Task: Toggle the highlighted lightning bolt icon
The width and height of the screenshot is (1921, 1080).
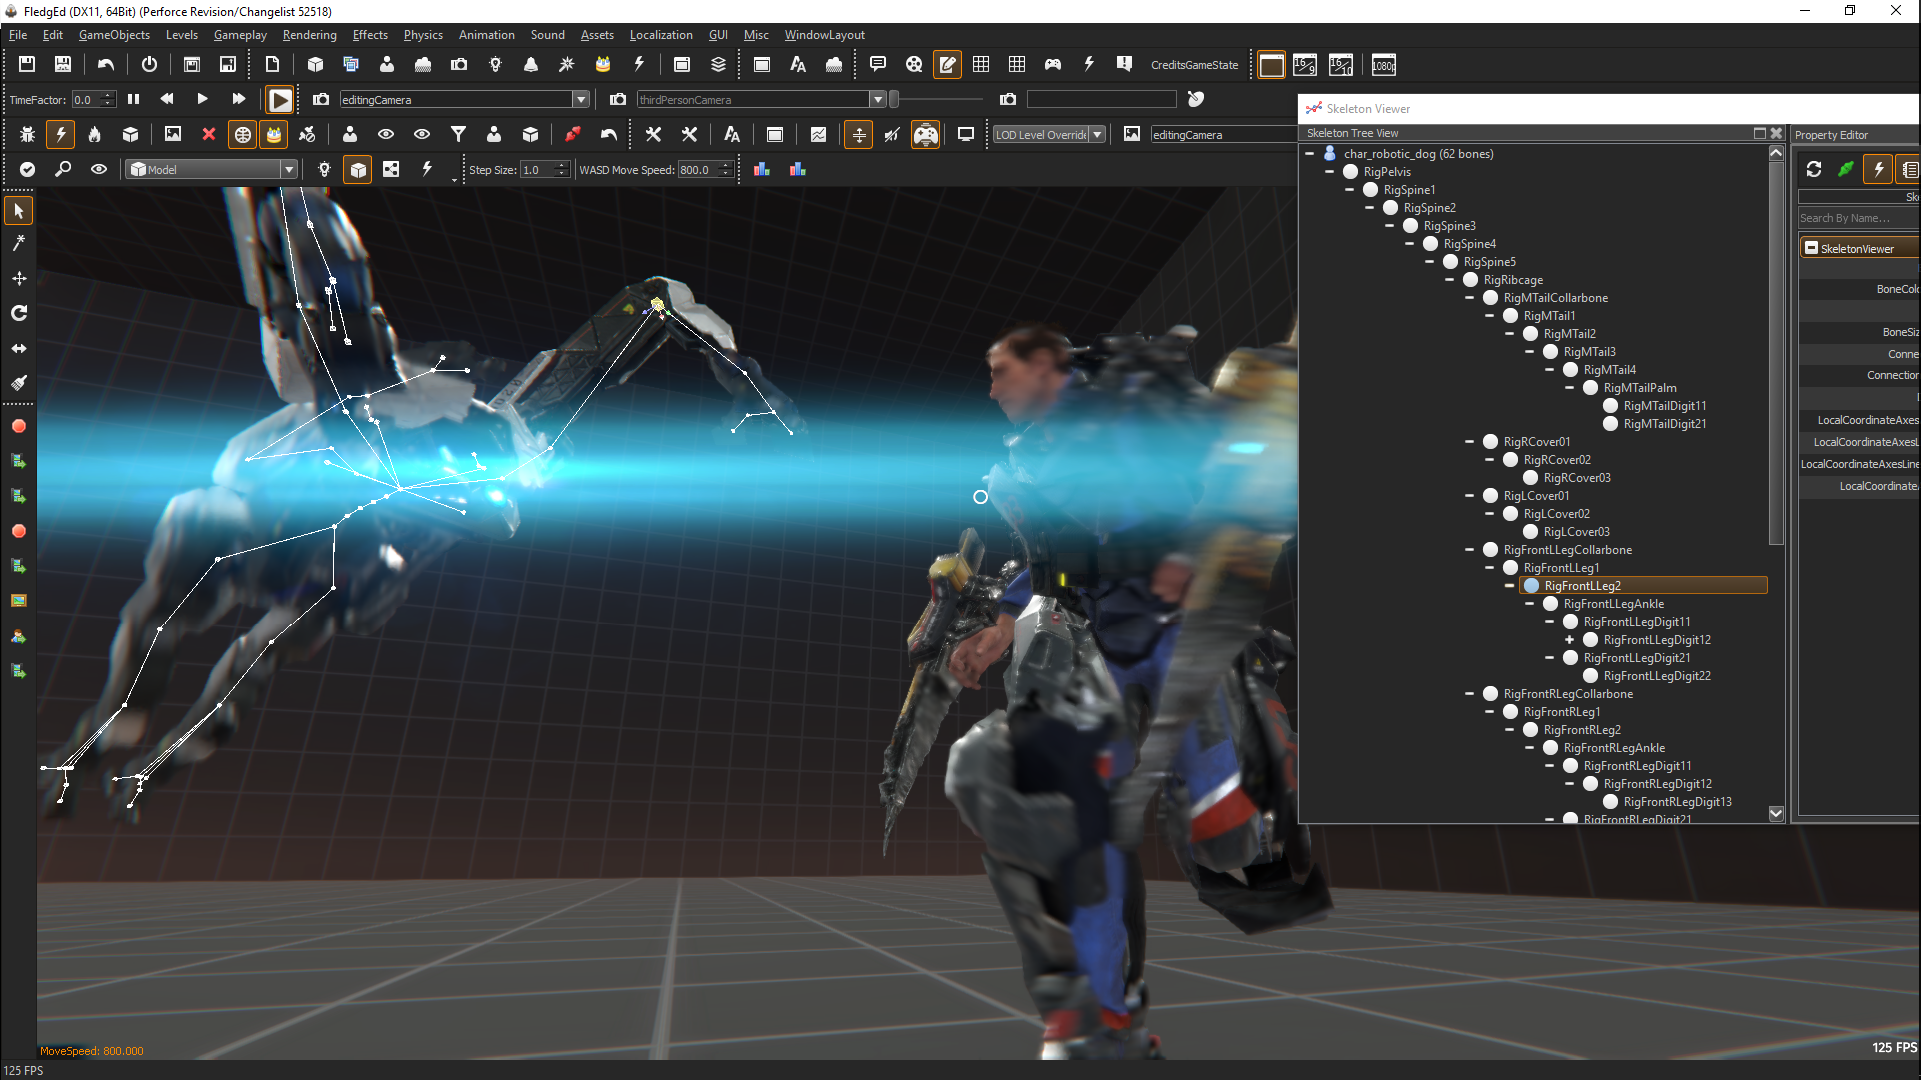Action: 60,134
